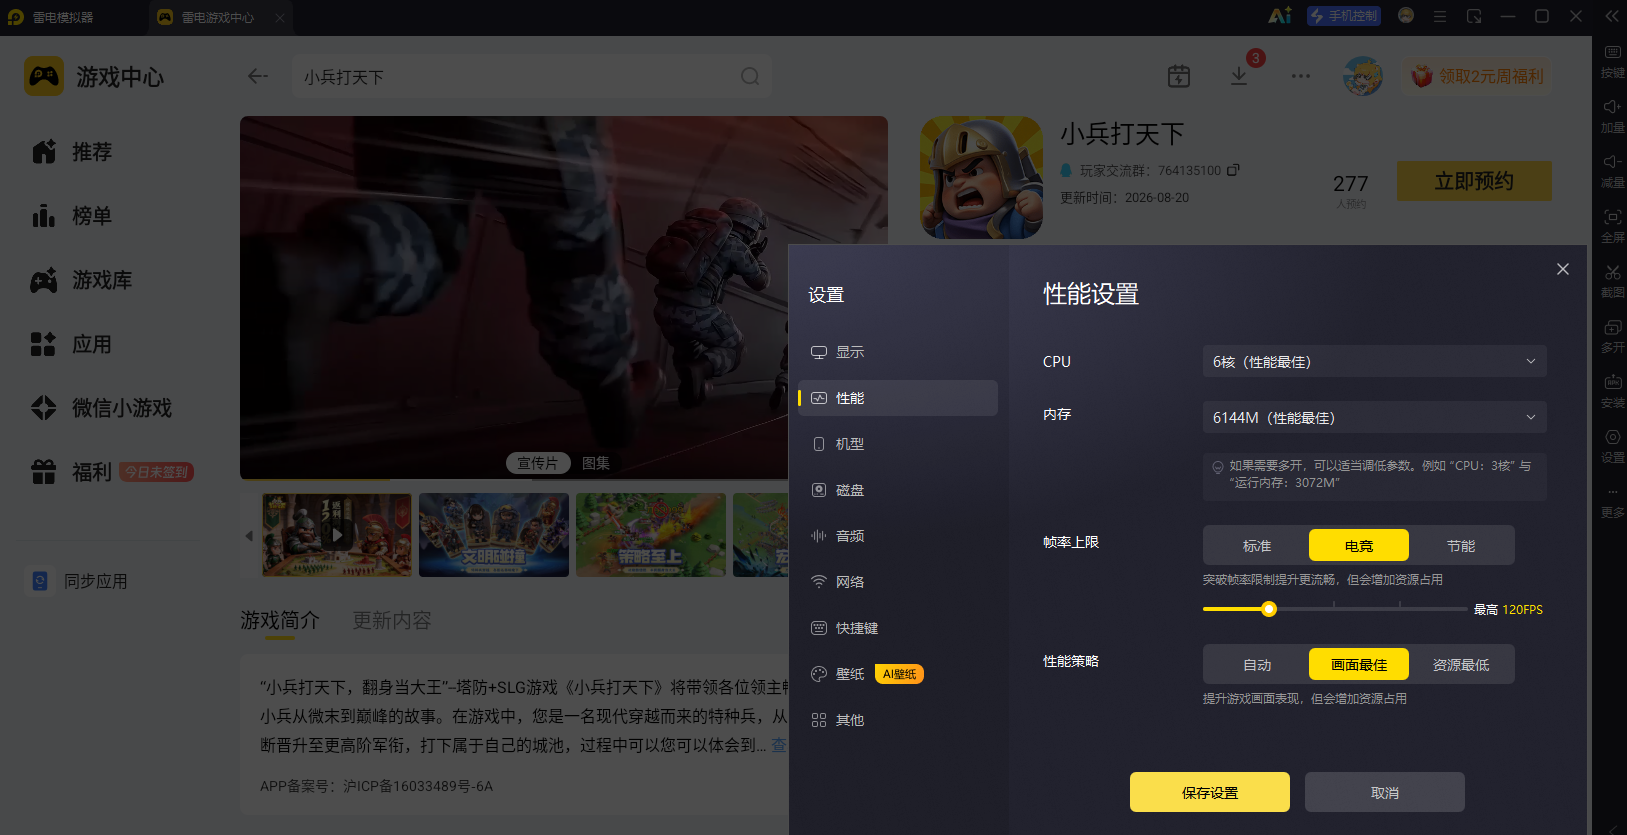Switch to 图集 gallery tab
Viewport: 1627px width, 835px height.
596,463
